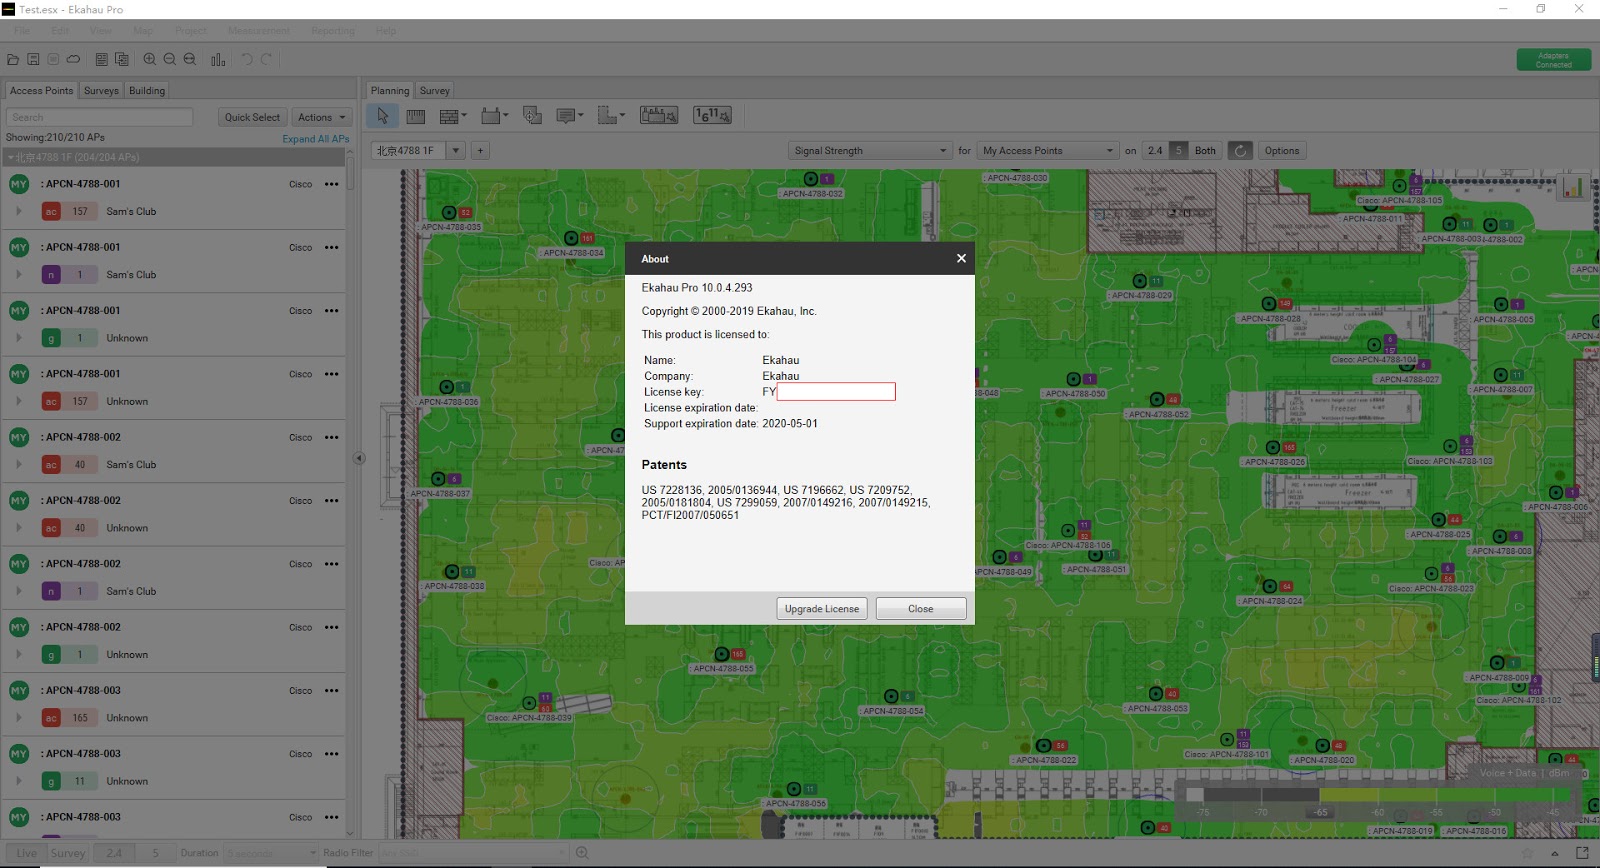Image resolution: width=1600 pixels, height=868 pixels.
Task: Toggle Live mode in bottom bar
Action: click(x=27, y=853)
